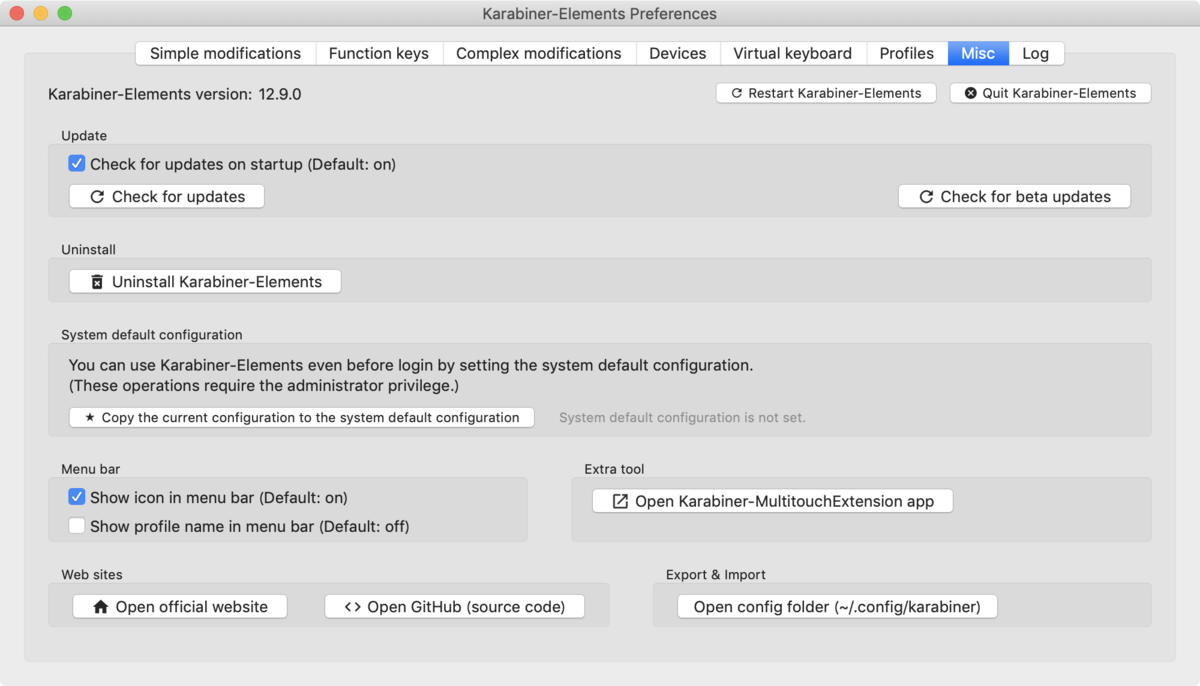This screenshot has width=1200, height=686.
Task: Go to the Devices tab
Action: click(677, 53)
